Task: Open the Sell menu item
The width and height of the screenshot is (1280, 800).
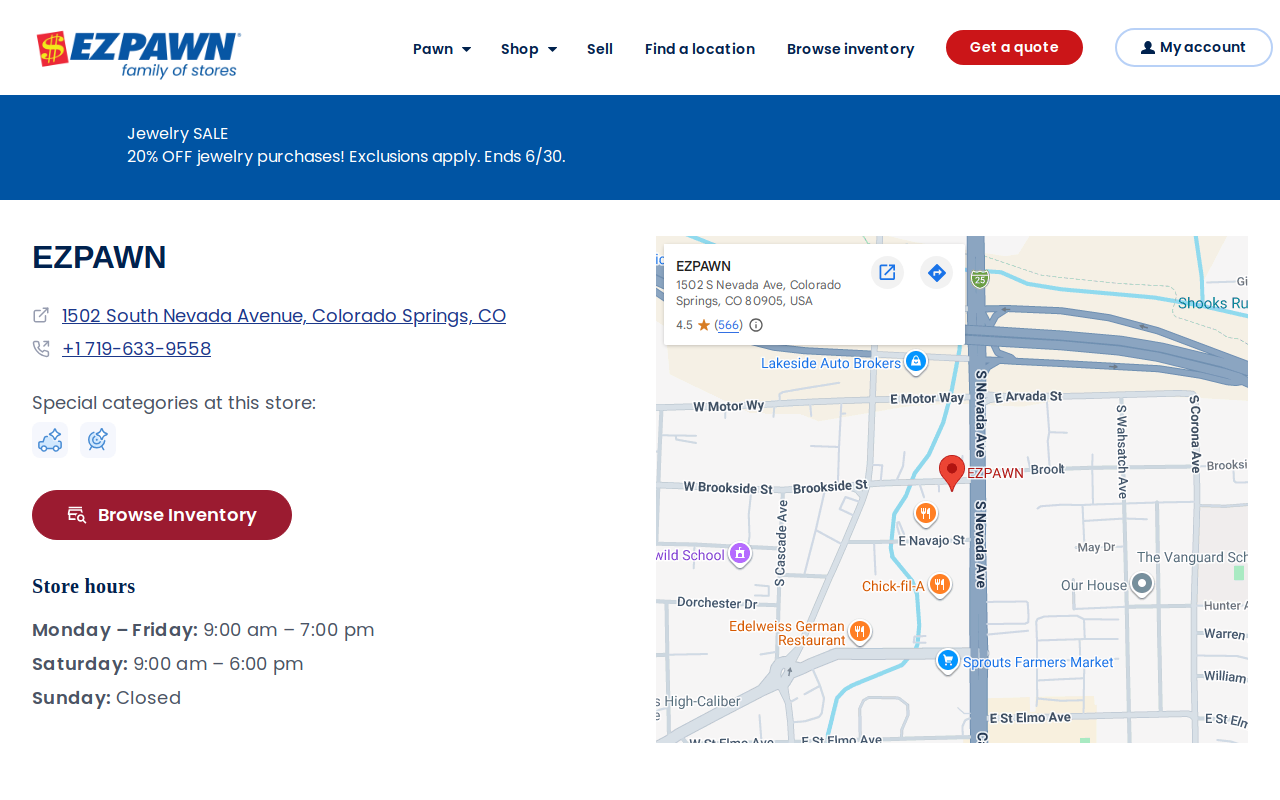Action: [600, 48]
